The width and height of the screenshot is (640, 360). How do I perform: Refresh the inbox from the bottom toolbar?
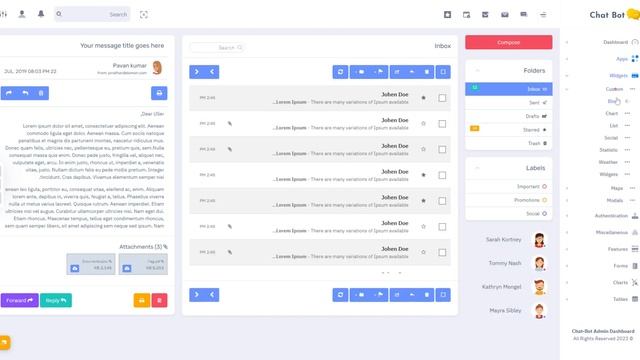[x=340, y=295]
